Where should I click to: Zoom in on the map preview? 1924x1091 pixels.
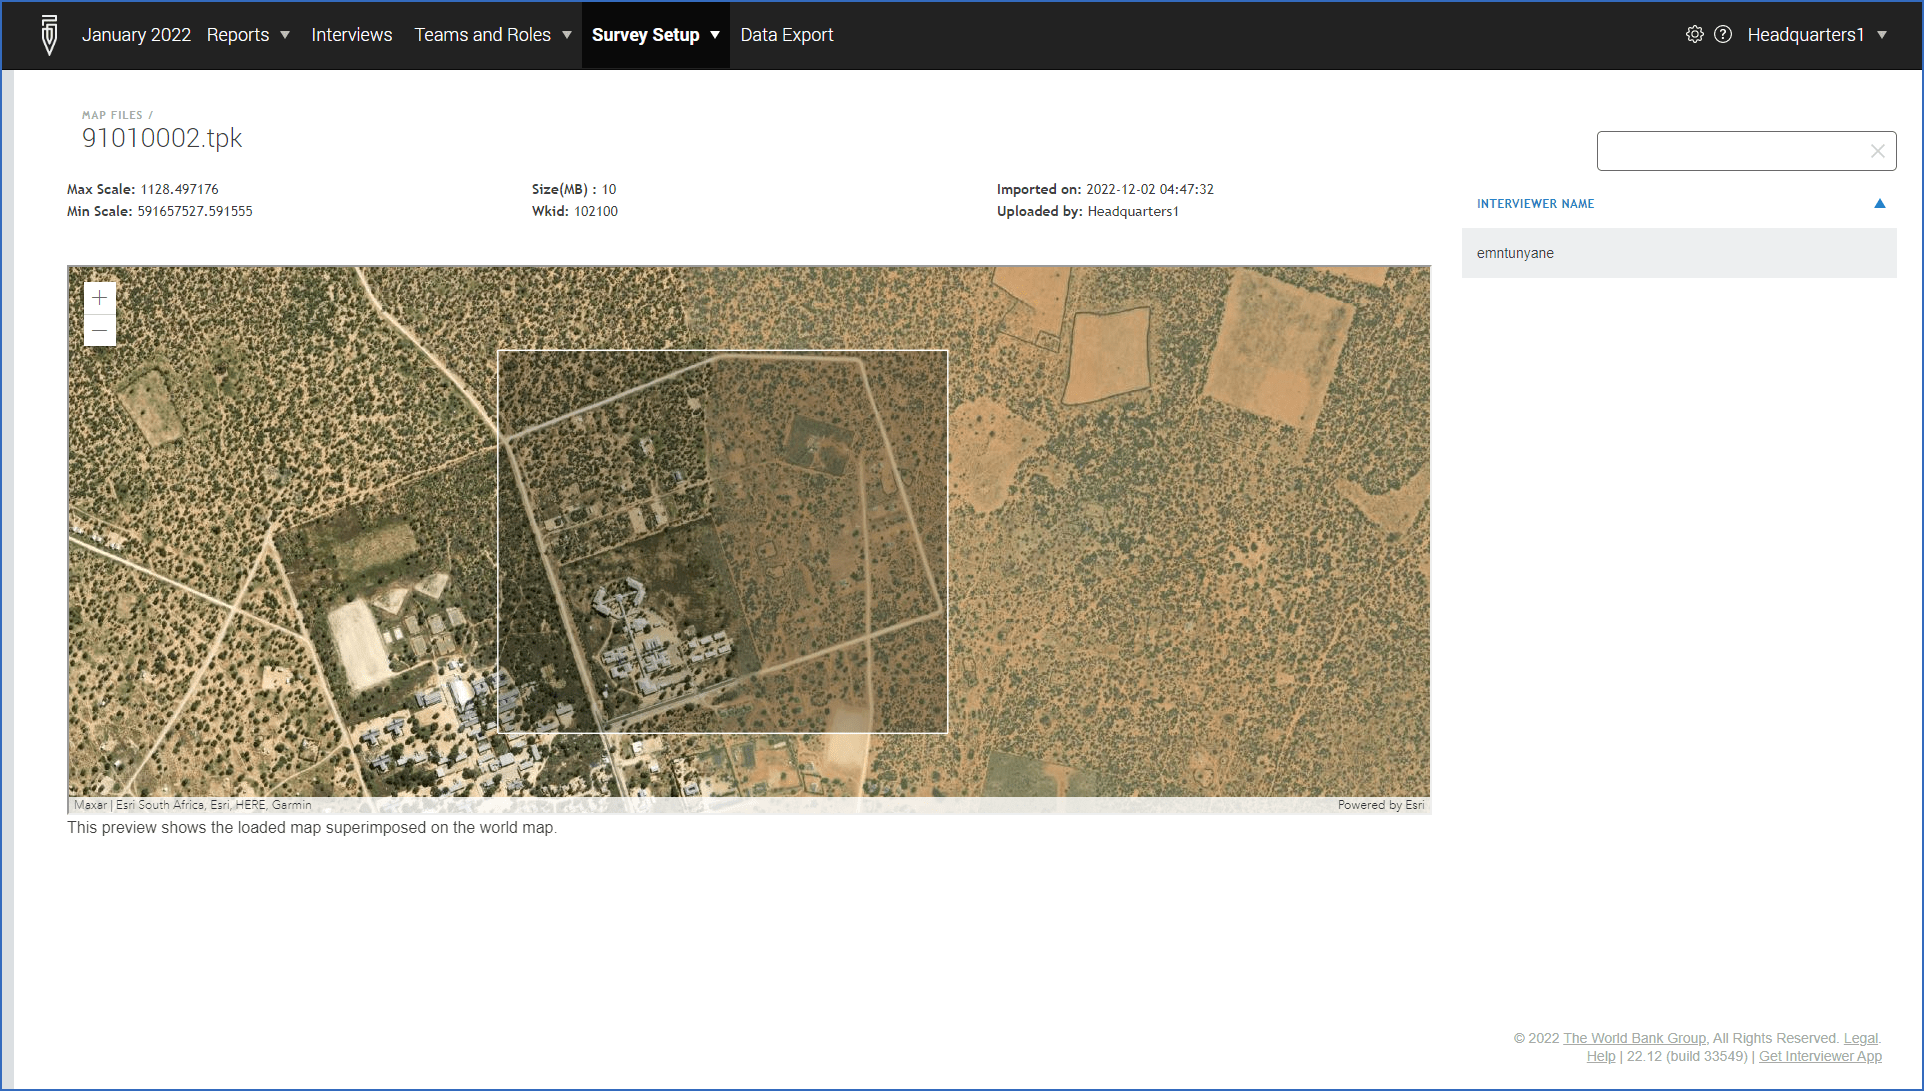pos(100,298)
